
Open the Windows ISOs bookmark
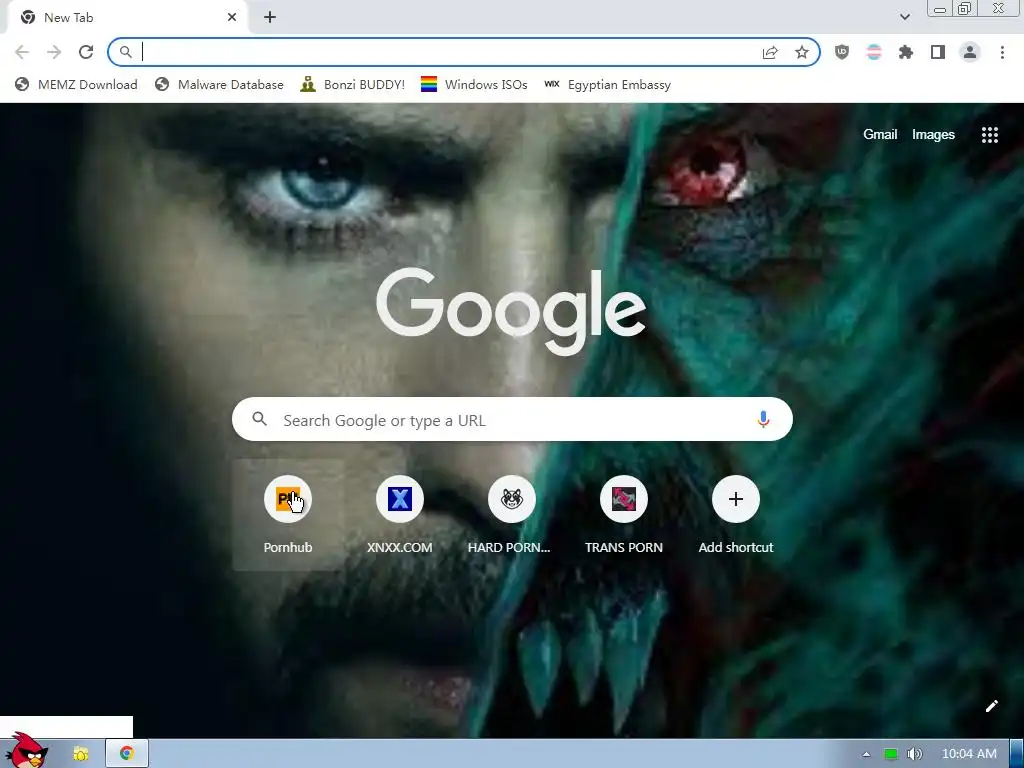[x=474, y=84]
